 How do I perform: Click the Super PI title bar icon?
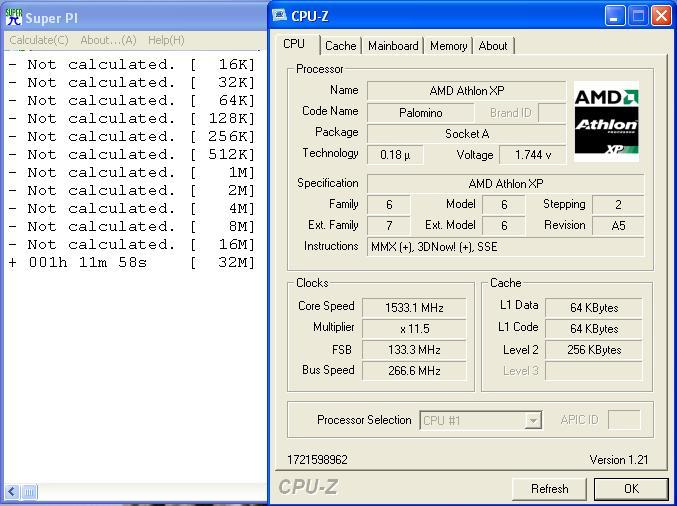click(x=13, y=16)
